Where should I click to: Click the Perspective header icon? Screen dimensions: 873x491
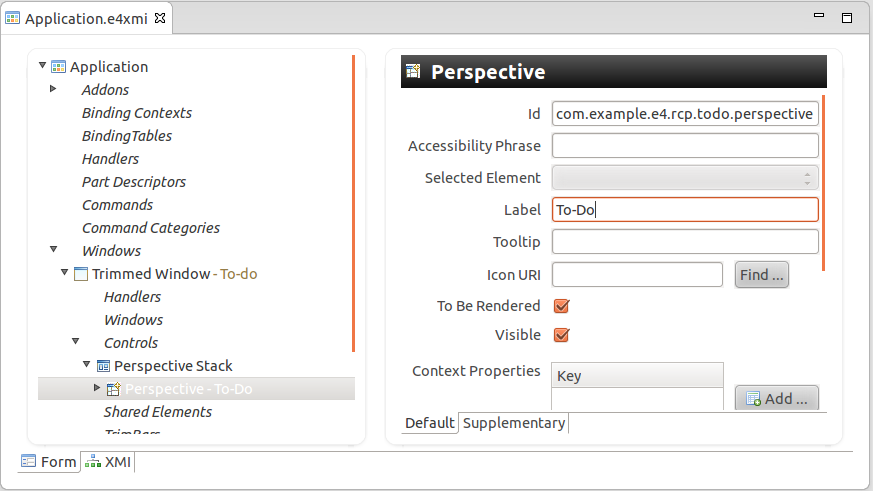[x=415, y=72]
